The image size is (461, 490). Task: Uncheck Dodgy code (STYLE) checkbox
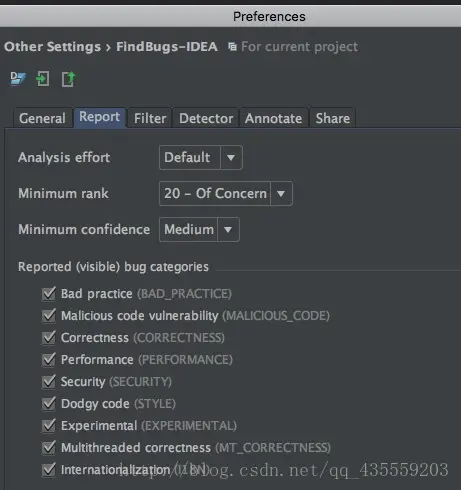coord(49,404)
